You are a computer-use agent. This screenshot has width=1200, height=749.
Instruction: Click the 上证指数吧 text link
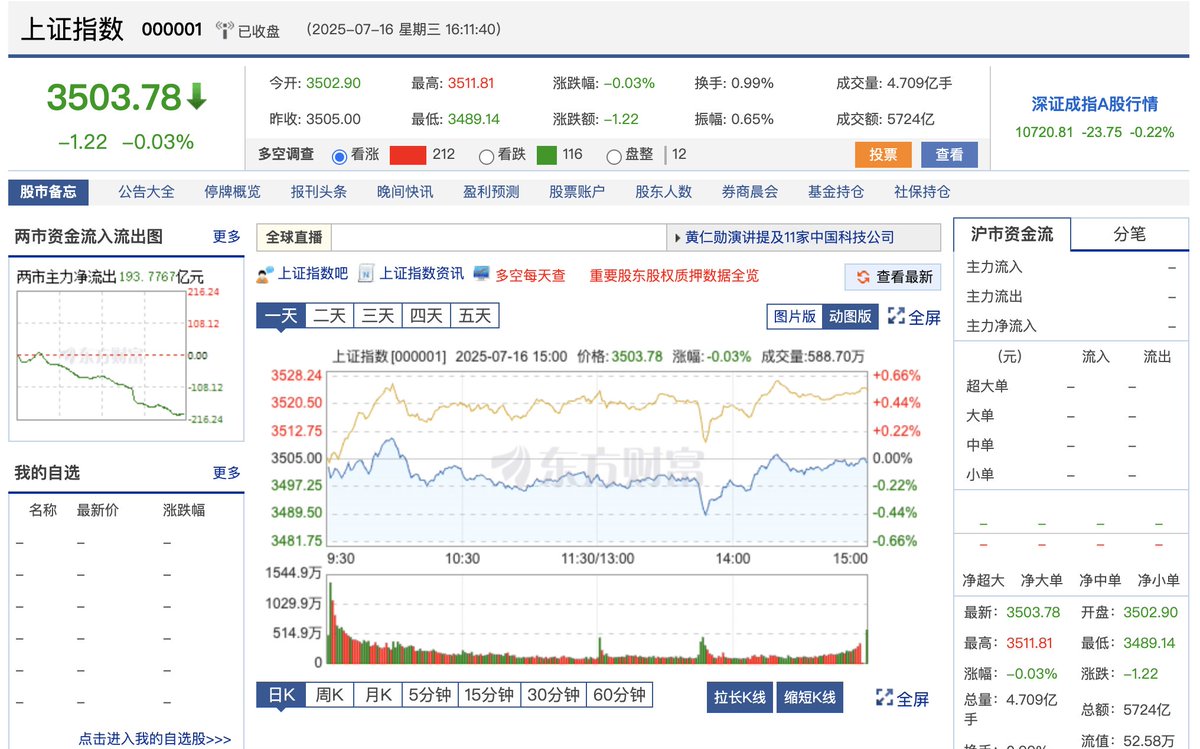(x=313, y=275)
